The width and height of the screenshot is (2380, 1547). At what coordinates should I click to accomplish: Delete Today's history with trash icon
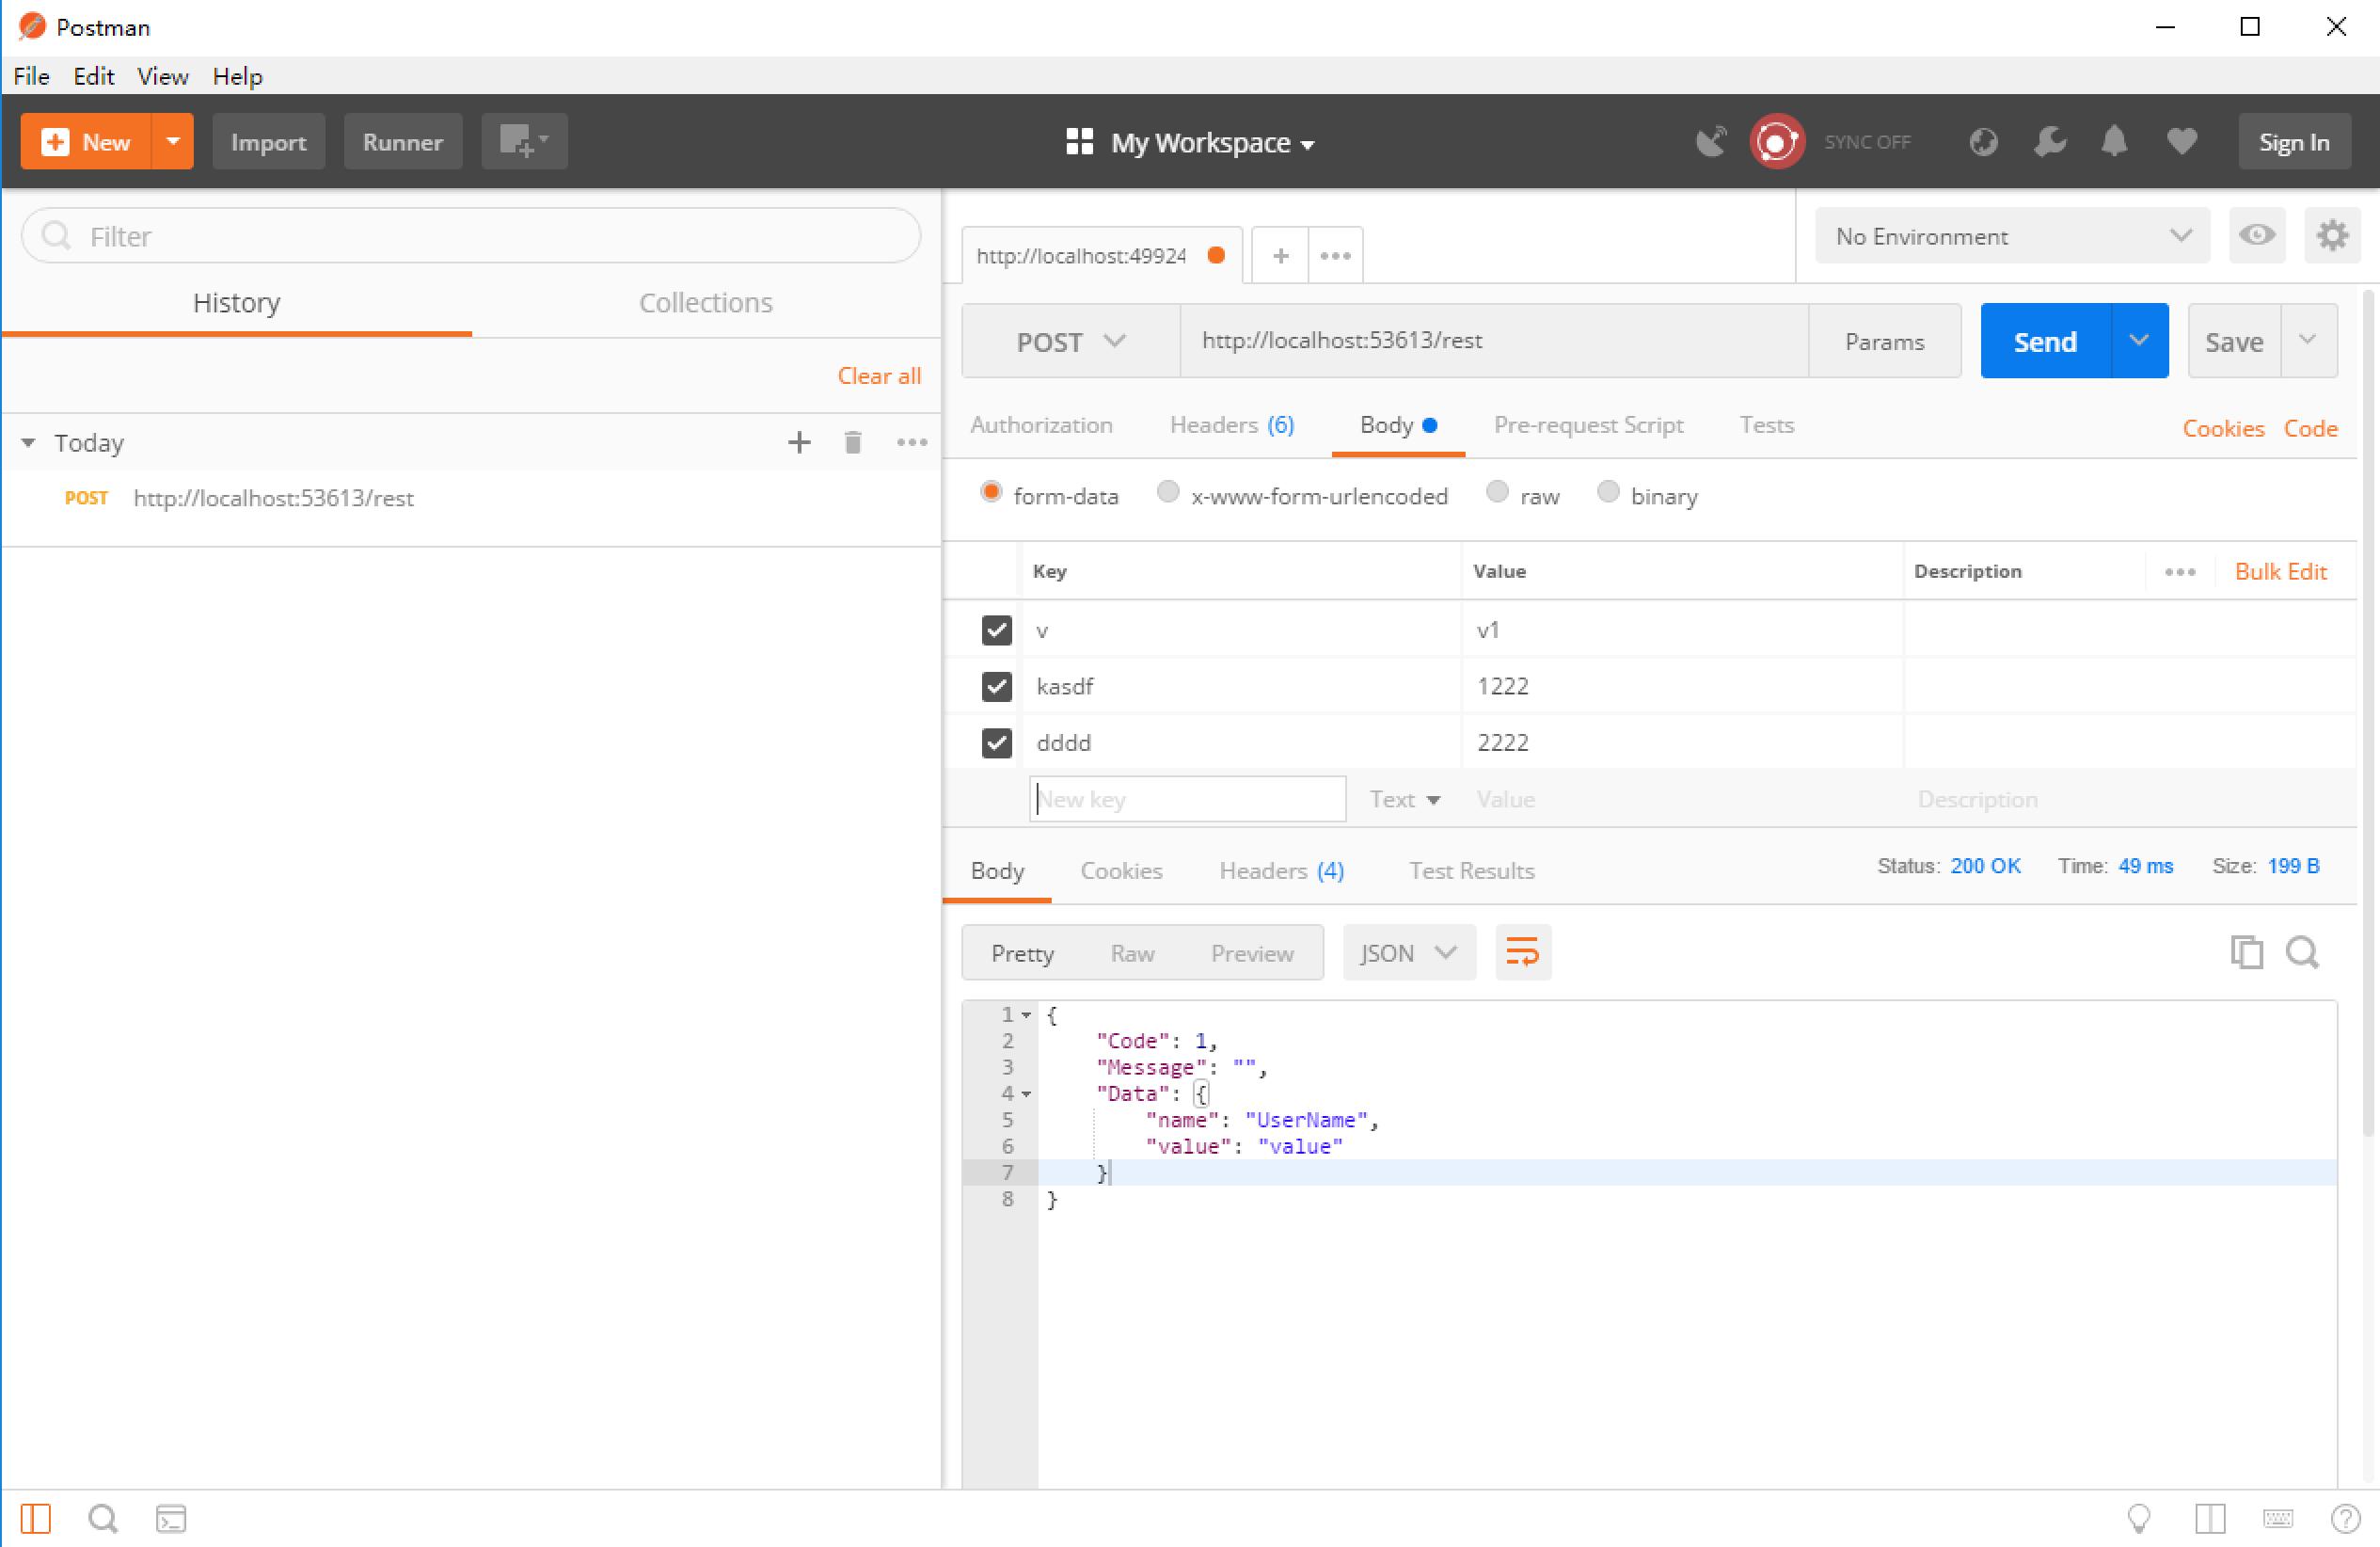point(852,442)
